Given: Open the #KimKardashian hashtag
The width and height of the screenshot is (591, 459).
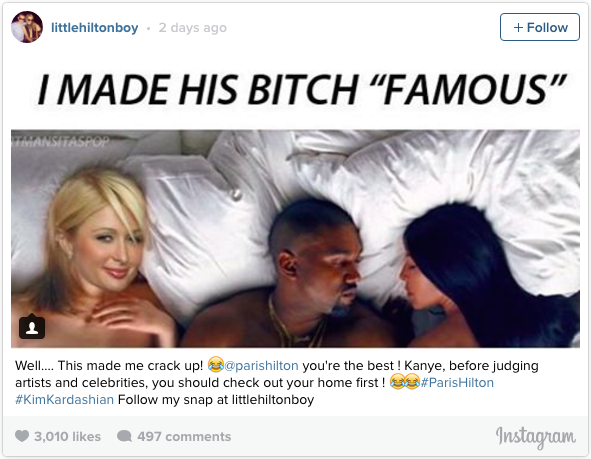Looking at the screenshot, I should click(64, 399).
